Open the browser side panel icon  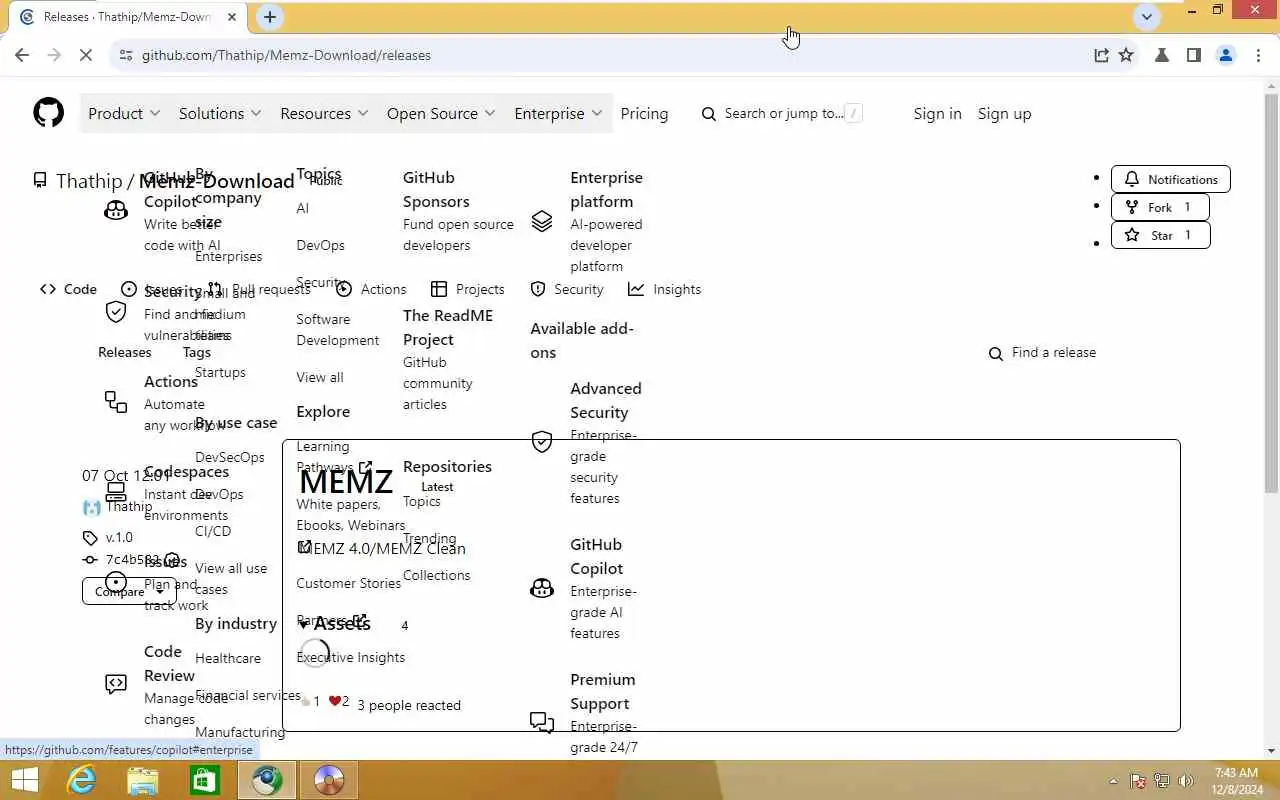1193,55
